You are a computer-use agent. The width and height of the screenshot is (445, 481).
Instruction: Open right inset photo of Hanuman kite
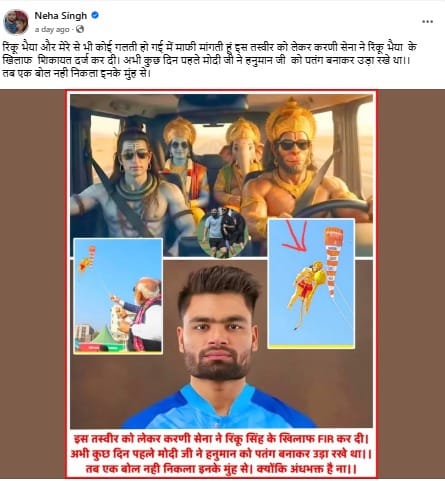311,283
